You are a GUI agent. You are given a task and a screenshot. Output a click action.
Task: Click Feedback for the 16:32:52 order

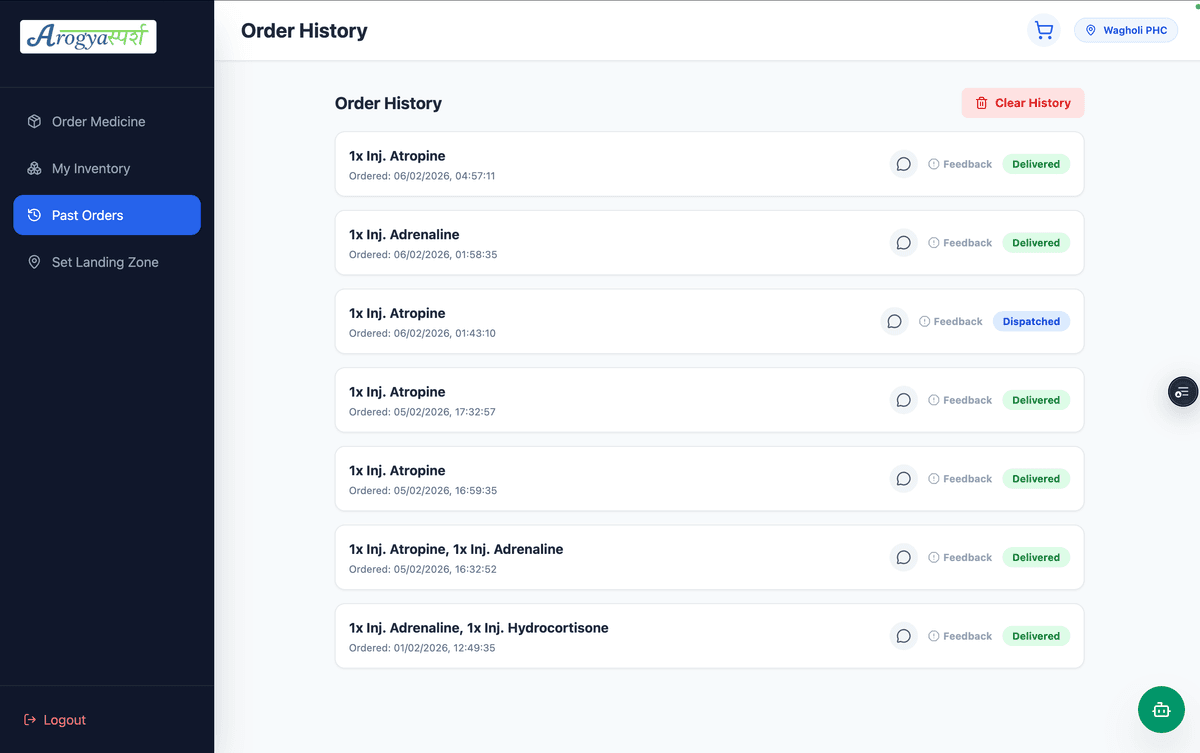(960, 558)
